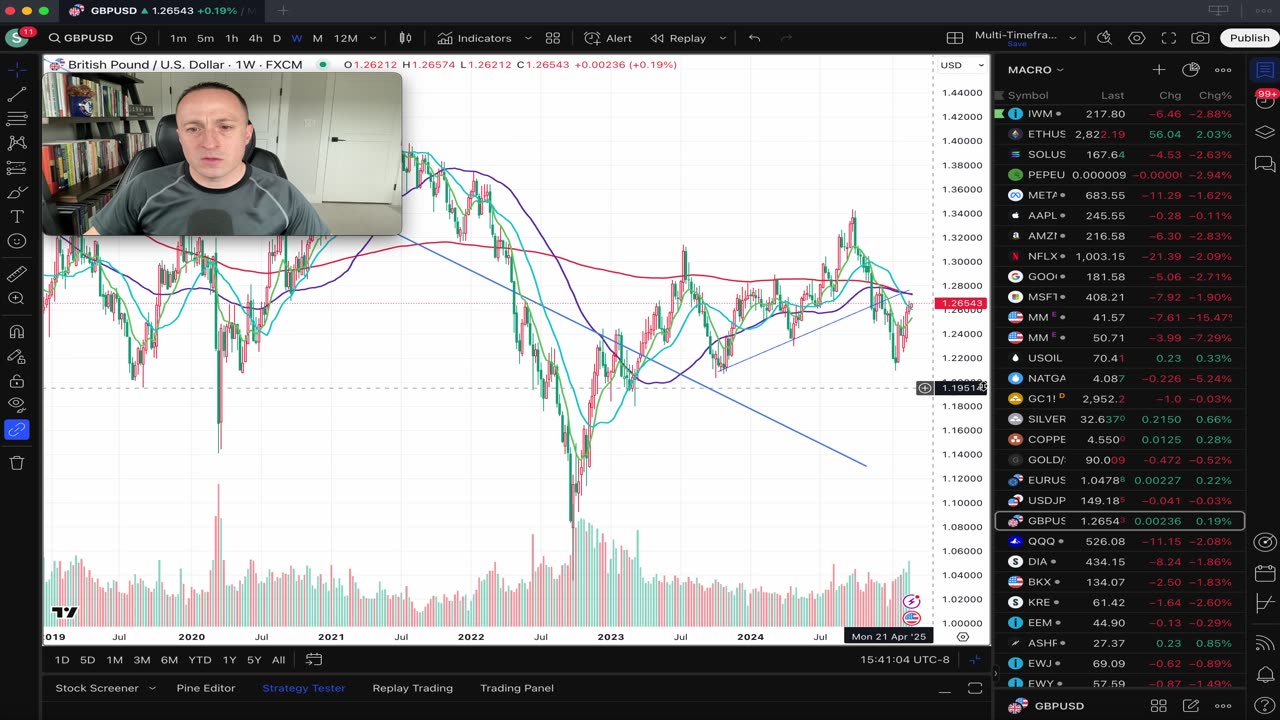The width and height of the screenshot is (1280, 720).
Task: Toggle market status green dot
Action: tap(323, 65)
